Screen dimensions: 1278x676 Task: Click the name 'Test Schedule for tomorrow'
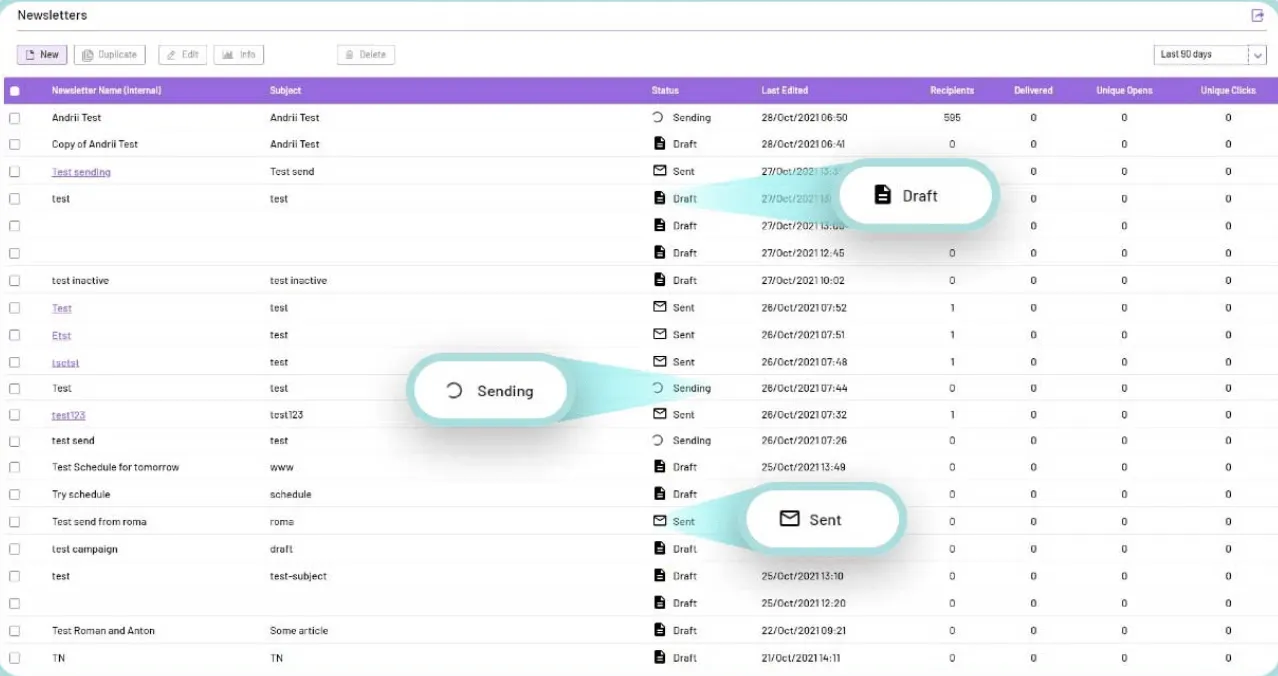[x=115, y=467]
